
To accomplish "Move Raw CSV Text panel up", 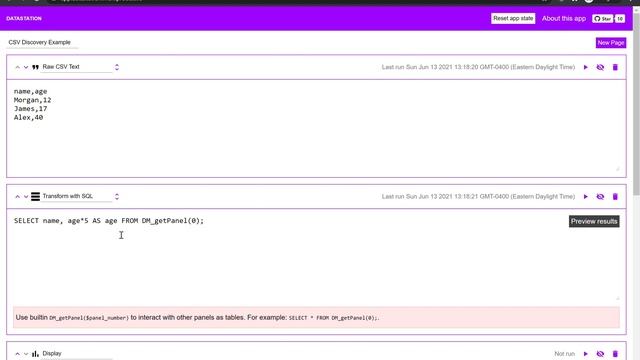I will click(18, 67).
